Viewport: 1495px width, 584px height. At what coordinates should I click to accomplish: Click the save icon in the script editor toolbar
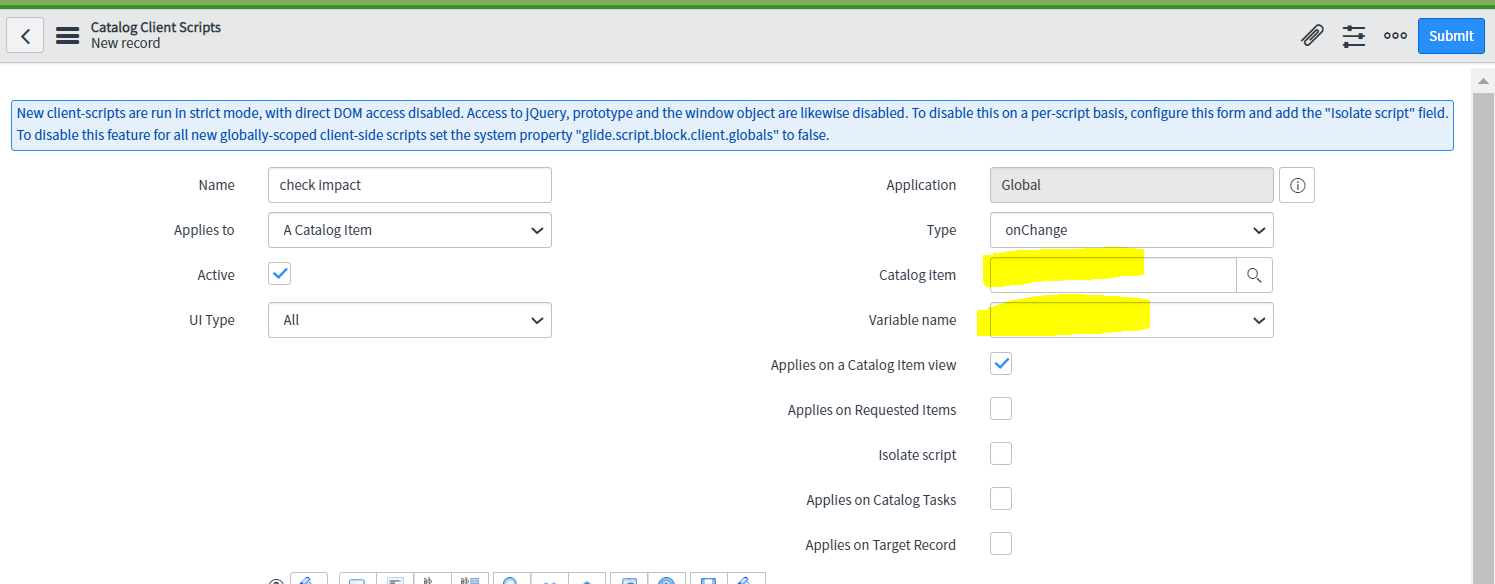click(x=707, y=580)
